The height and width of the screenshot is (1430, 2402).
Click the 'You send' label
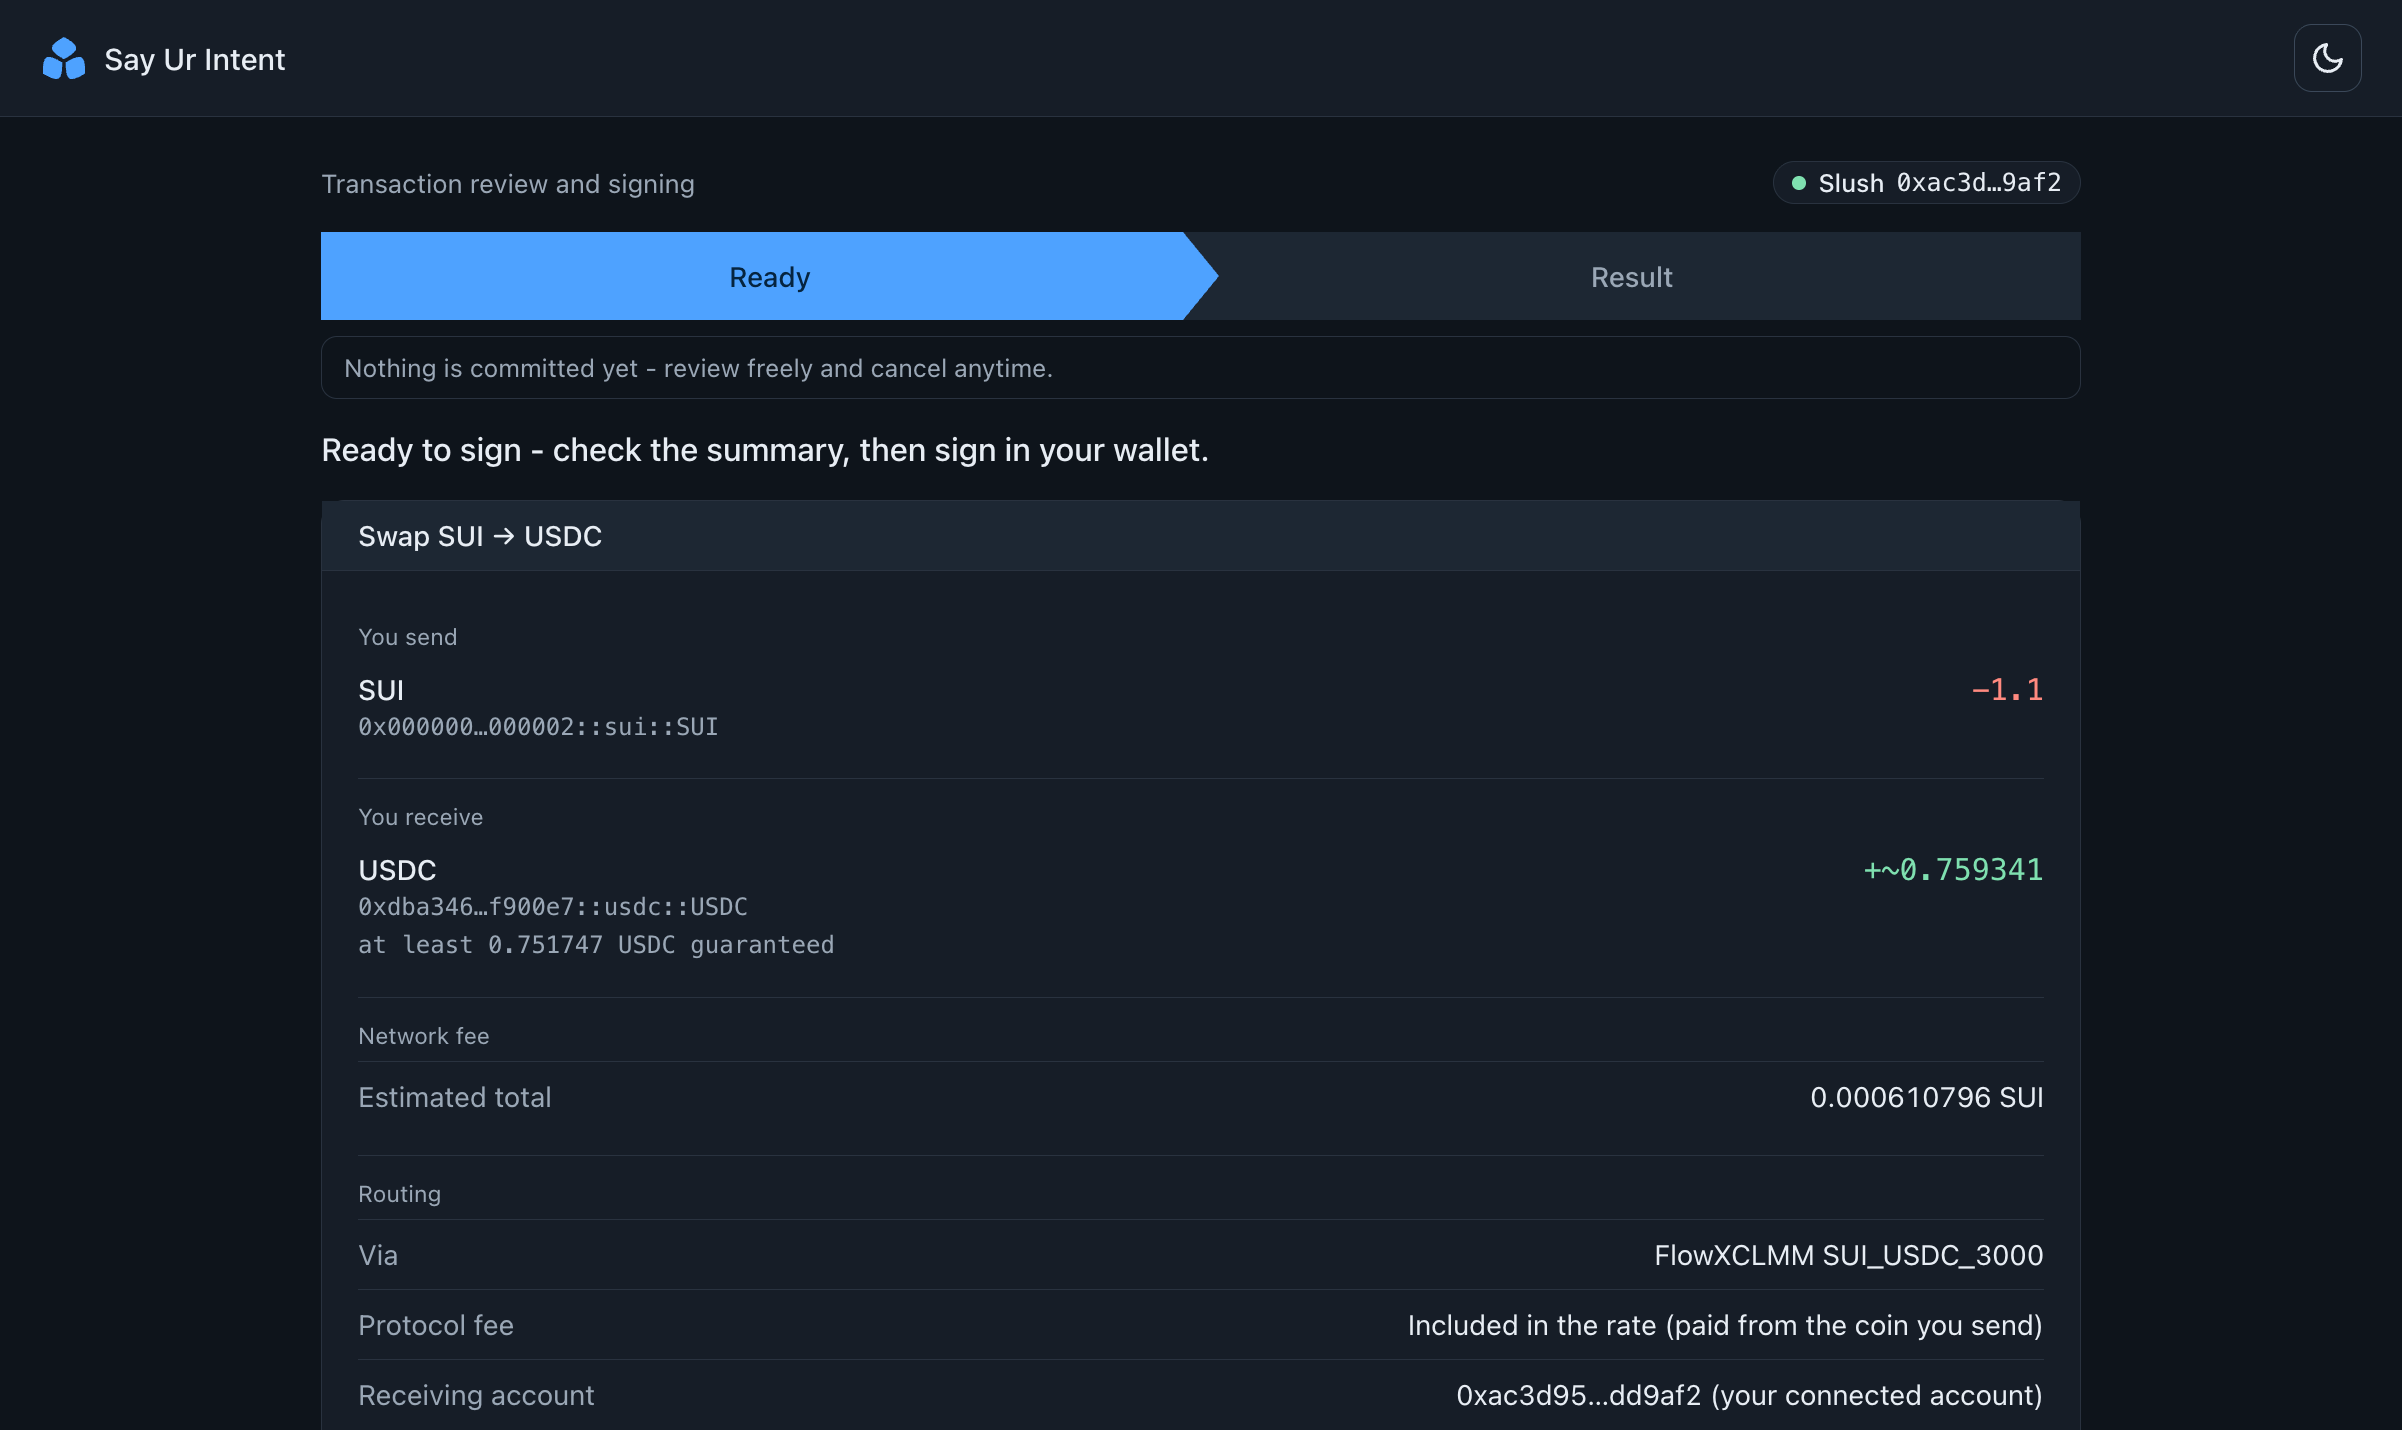pos(408,637)
